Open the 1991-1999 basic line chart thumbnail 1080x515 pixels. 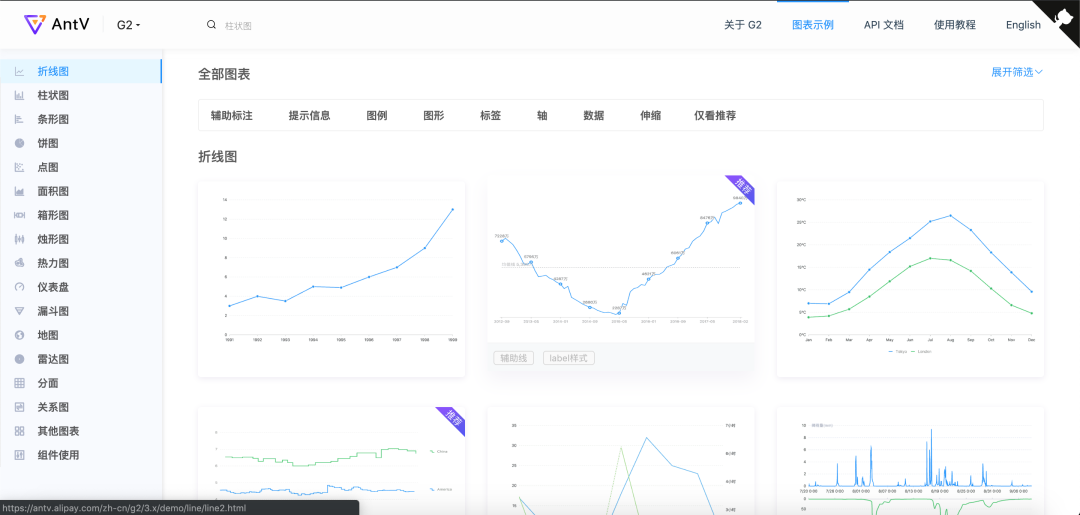(331, 279)
